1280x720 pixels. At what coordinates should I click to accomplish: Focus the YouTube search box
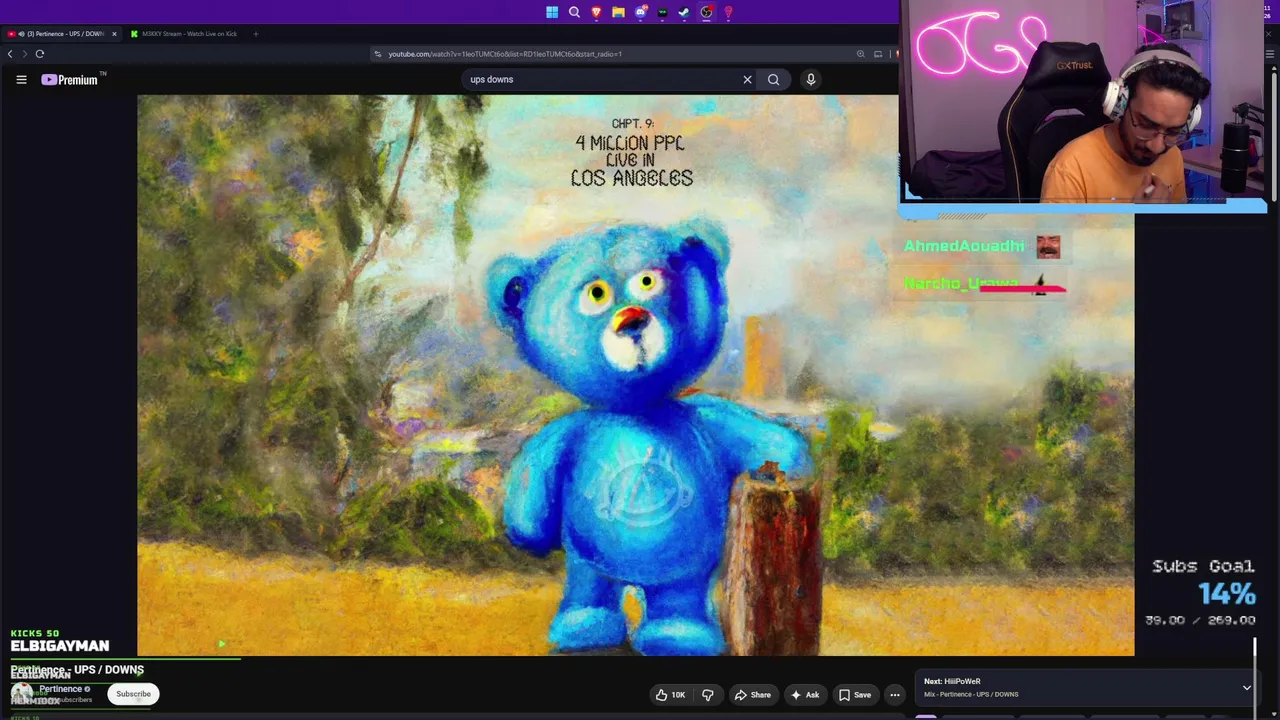[600, 79]
